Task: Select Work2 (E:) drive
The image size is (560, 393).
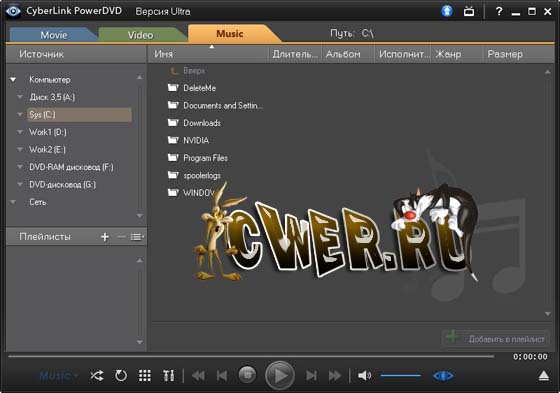Action: click(48, 150)
